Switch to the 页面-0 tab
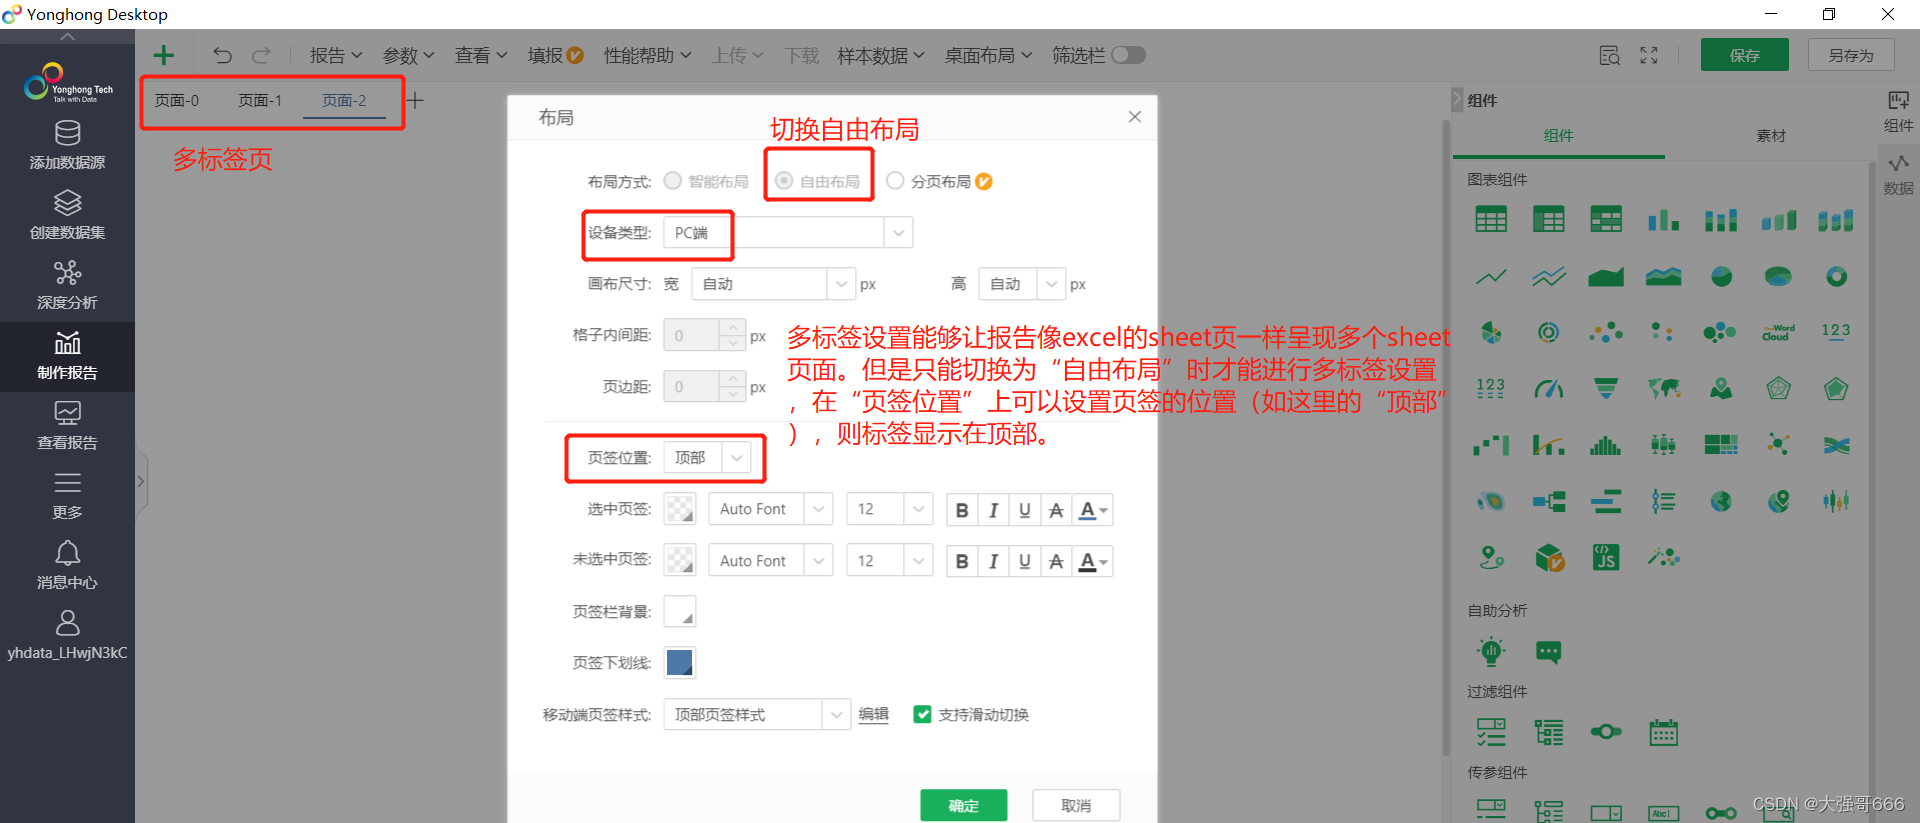1920x823 pixels. 177,100
